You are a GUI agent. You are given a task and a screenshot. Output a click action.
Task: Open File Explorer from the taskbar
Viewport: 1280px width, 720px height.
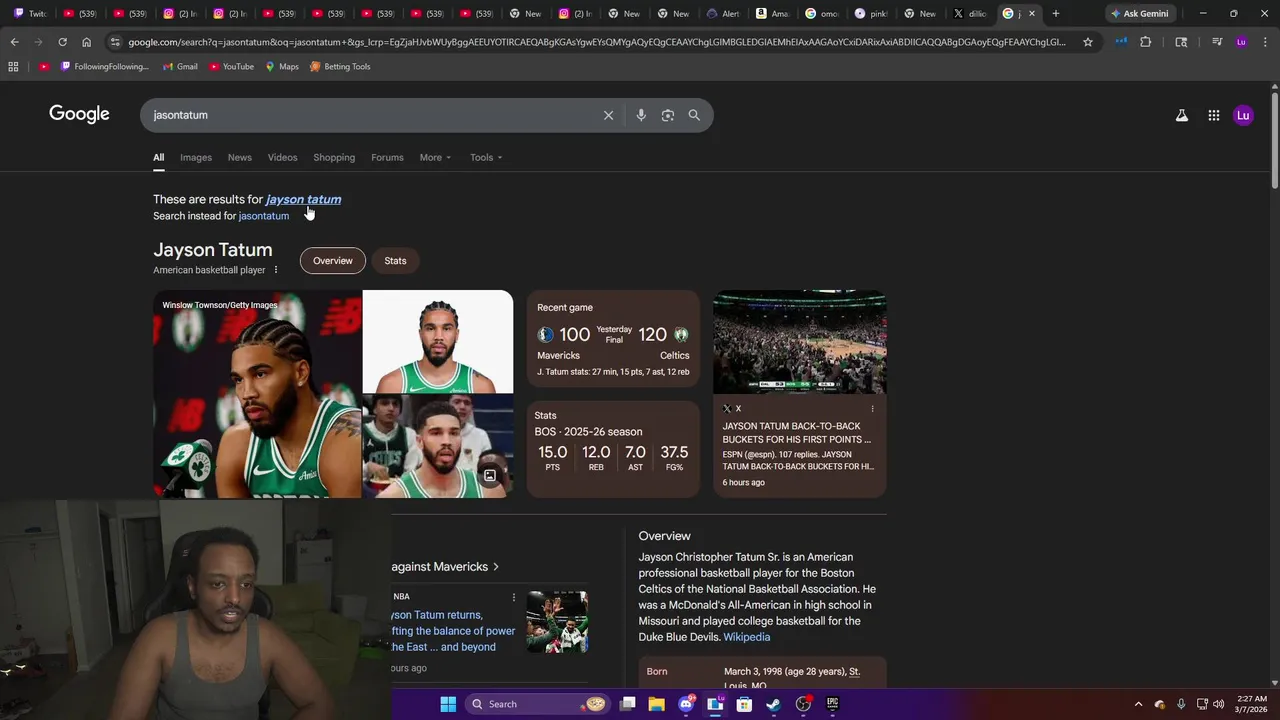tap(657, 704)
